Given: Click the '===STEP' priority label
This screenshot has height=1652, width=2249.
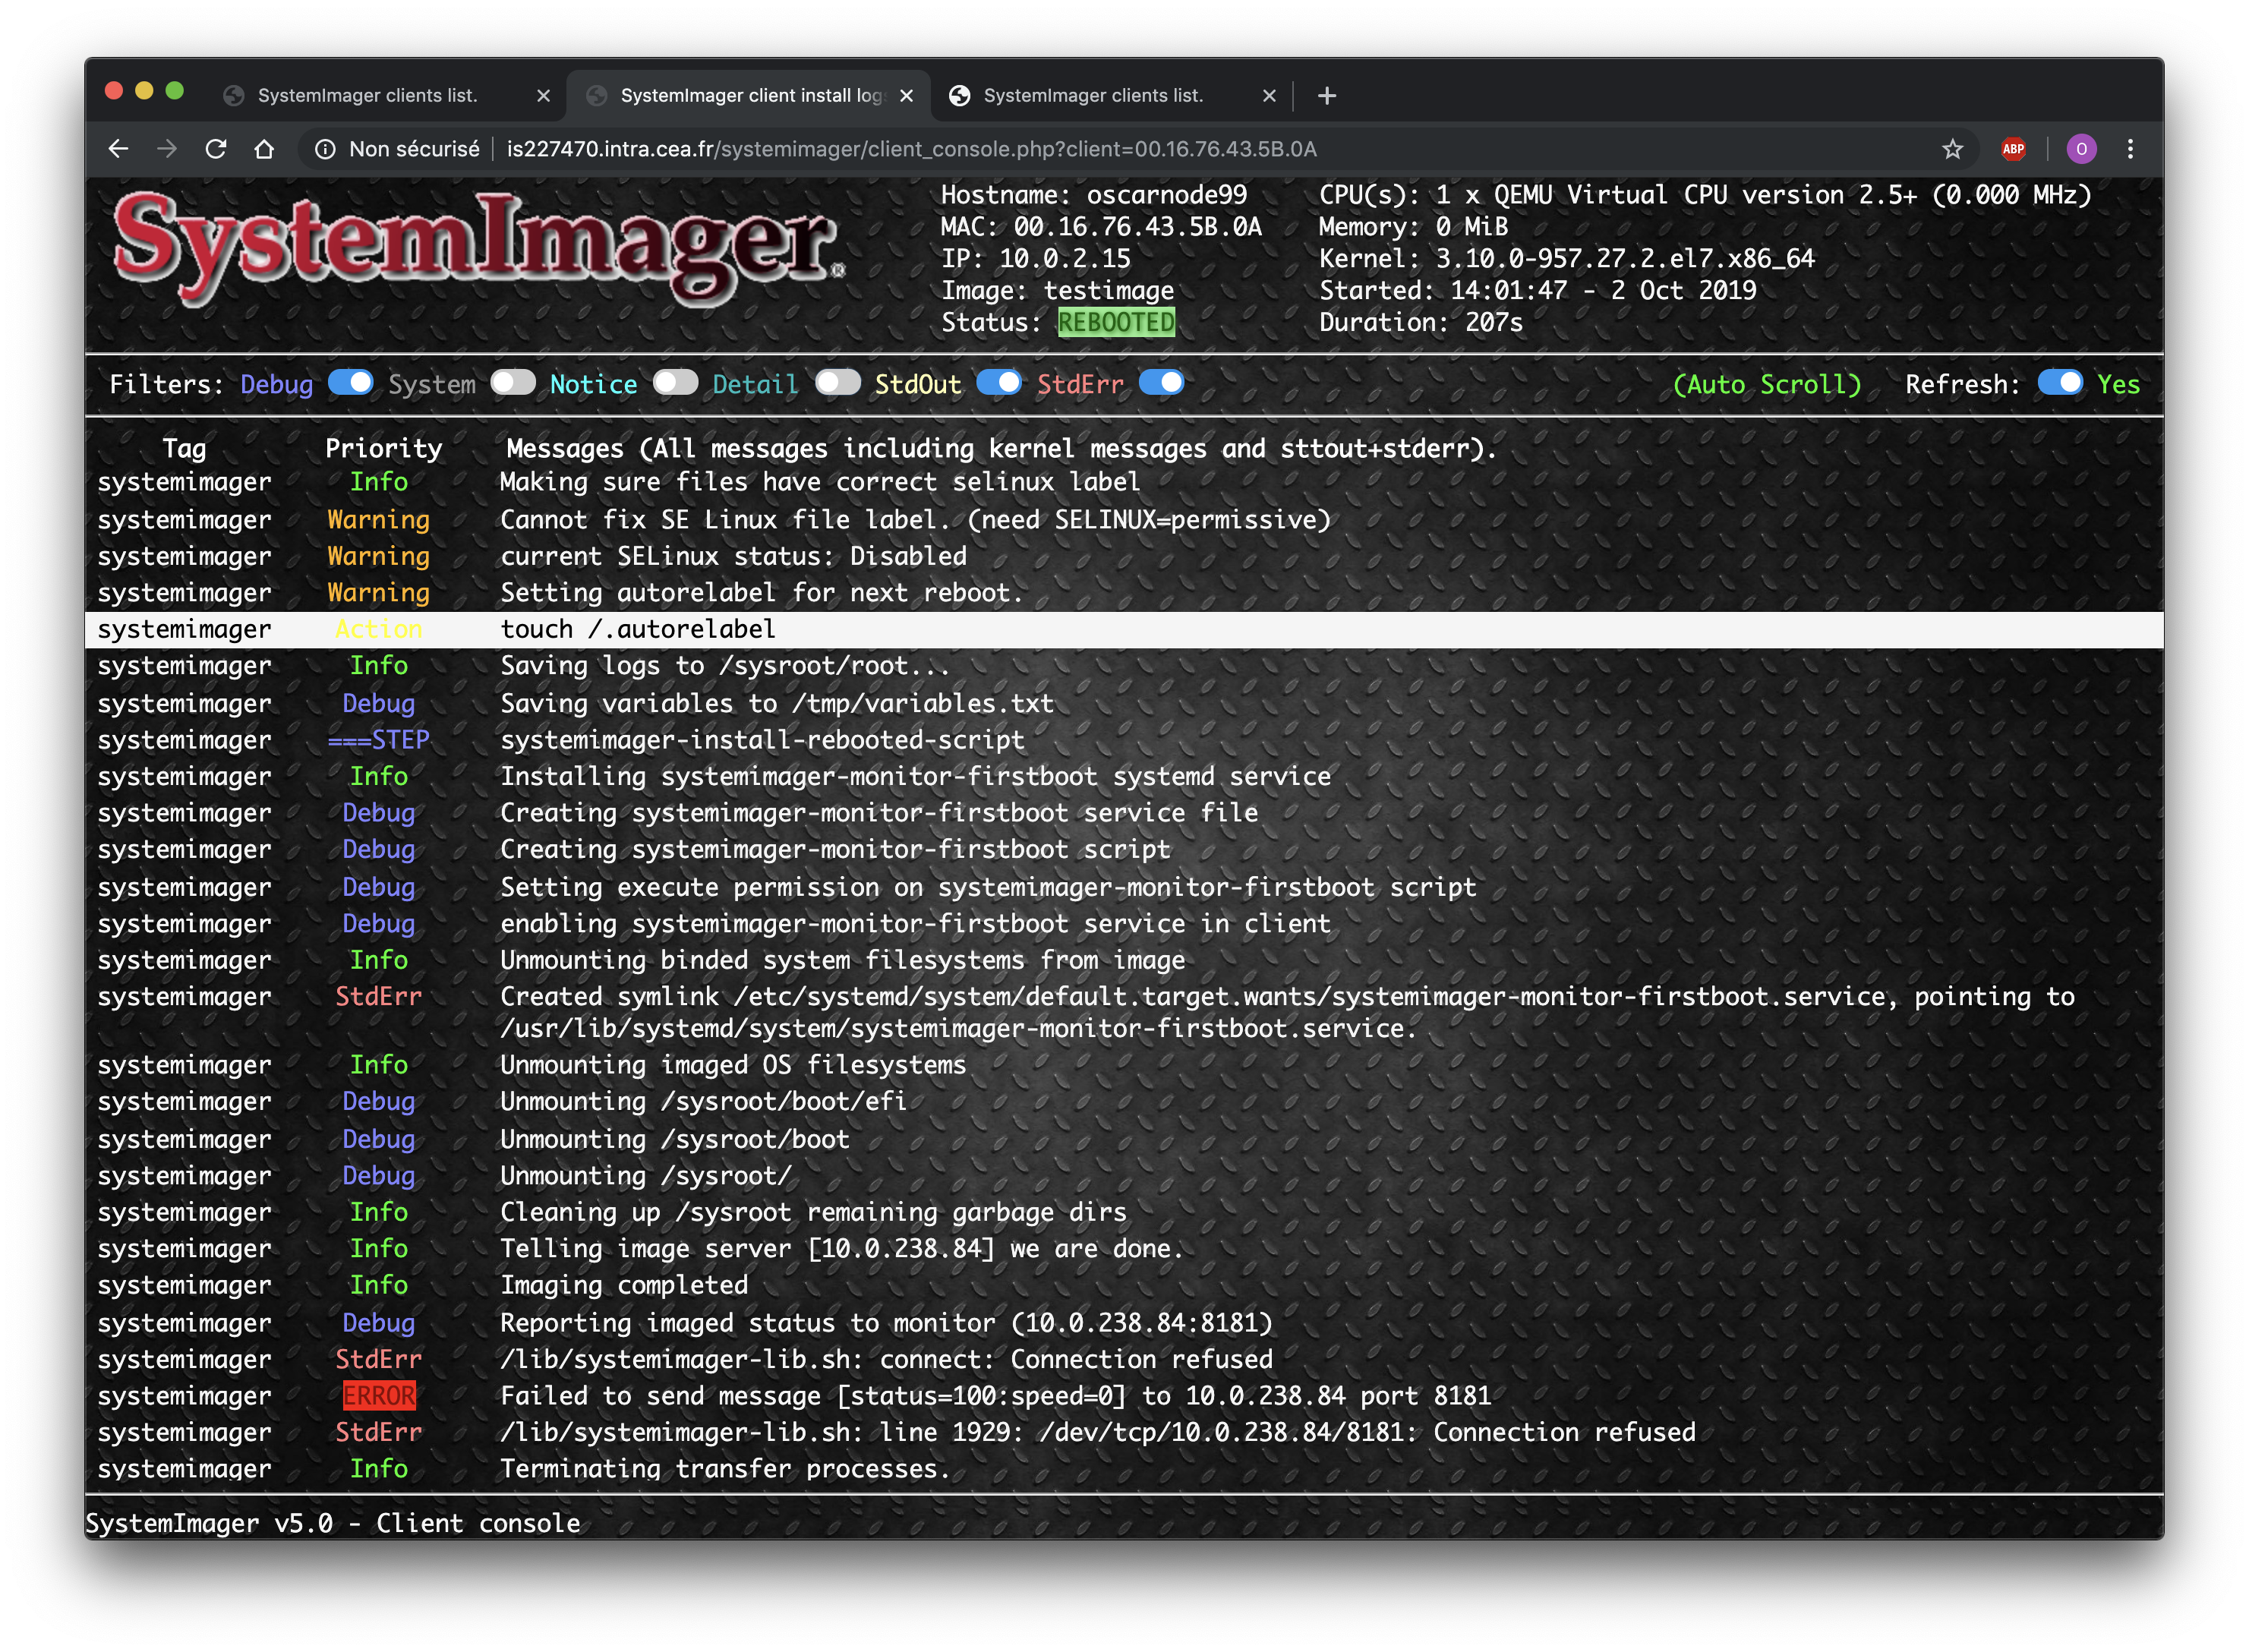Looking at the screenshot, I should [x=379, y=740].
